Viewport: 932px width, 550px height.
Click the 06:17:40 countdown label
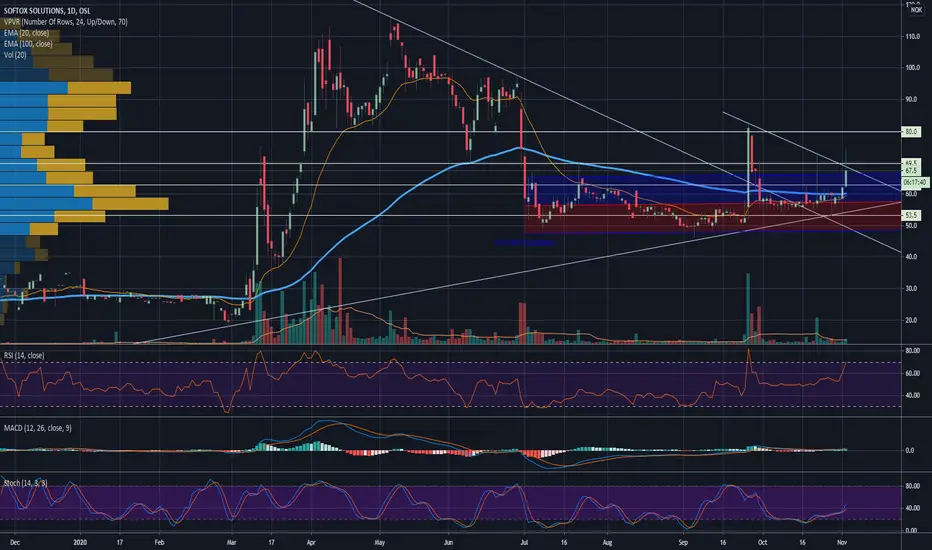coord(915,183)
